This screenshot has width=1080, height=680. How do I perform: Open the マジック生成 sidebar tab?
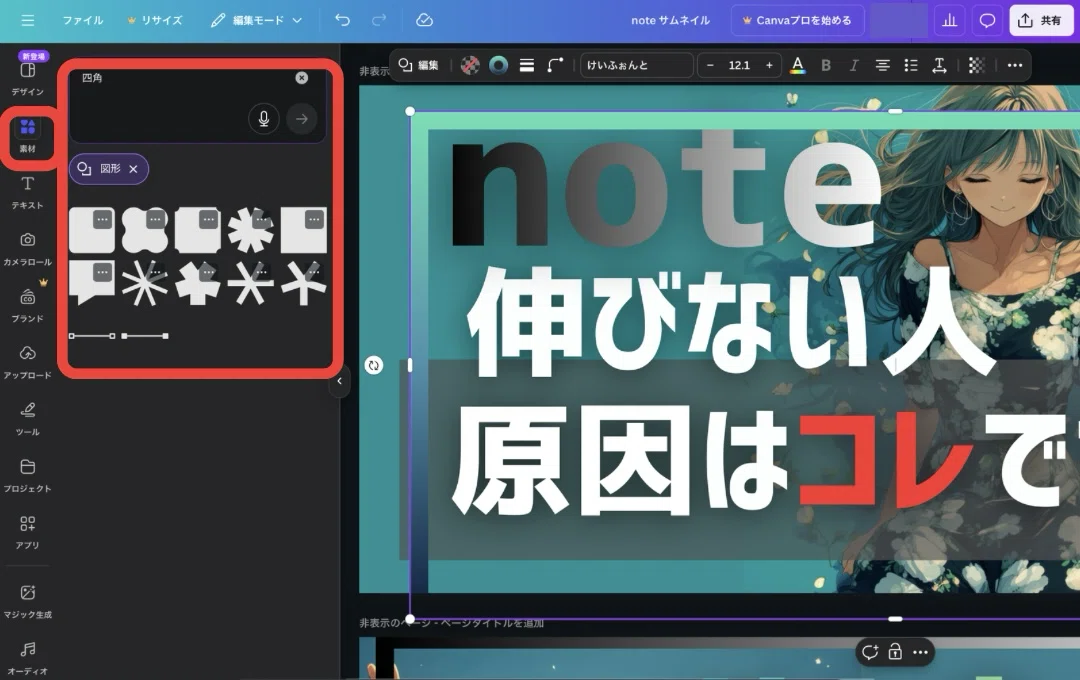click(x=28, y=601)
